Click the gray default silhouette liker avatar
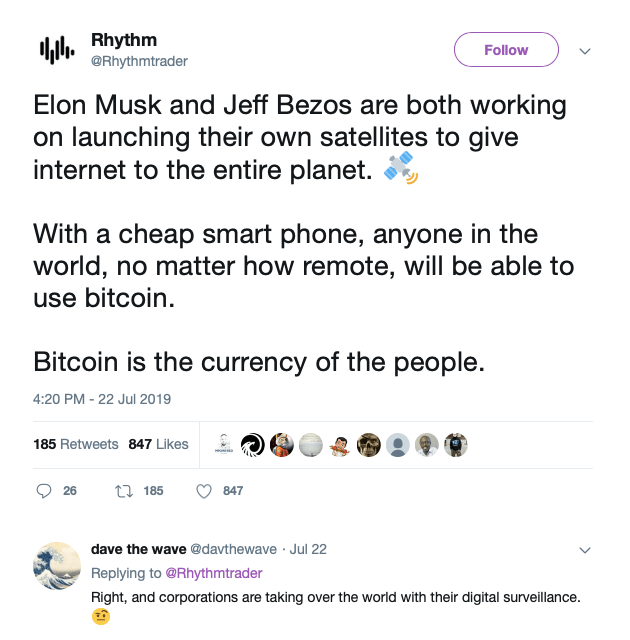The width and height of the screenshot is (630, 640). click(x=398, y=445)
